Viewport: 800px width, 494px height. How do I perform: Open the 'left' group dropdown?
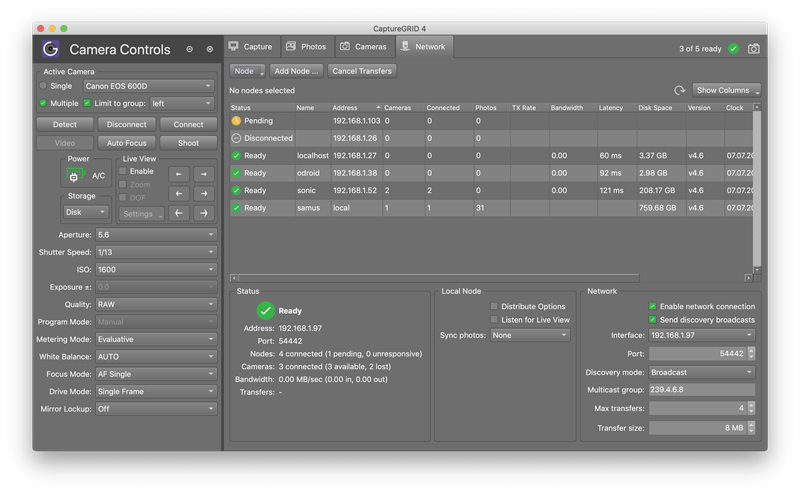pos(182,103)
